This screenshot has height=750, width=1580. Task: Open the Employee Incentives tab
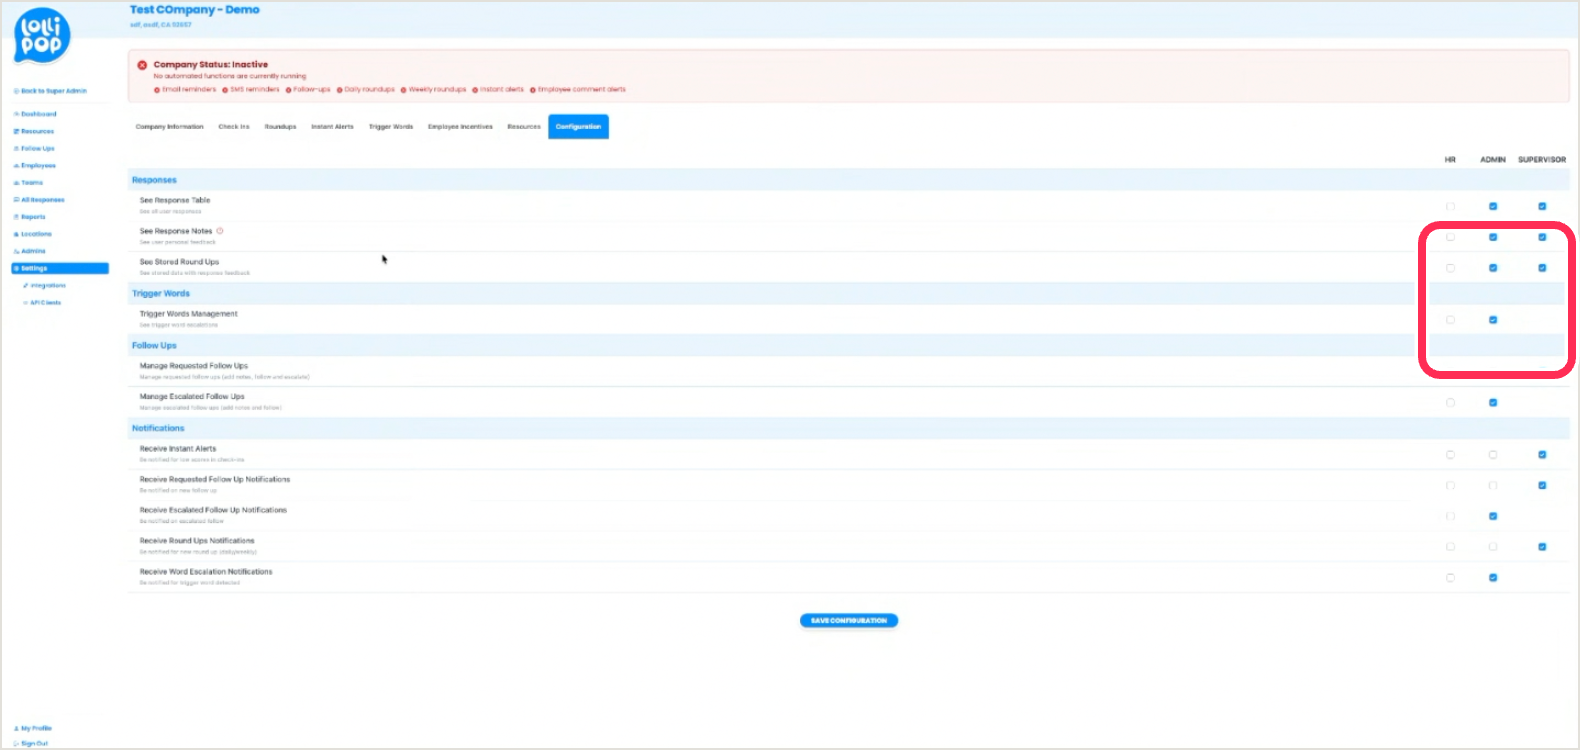click(460, 127)
